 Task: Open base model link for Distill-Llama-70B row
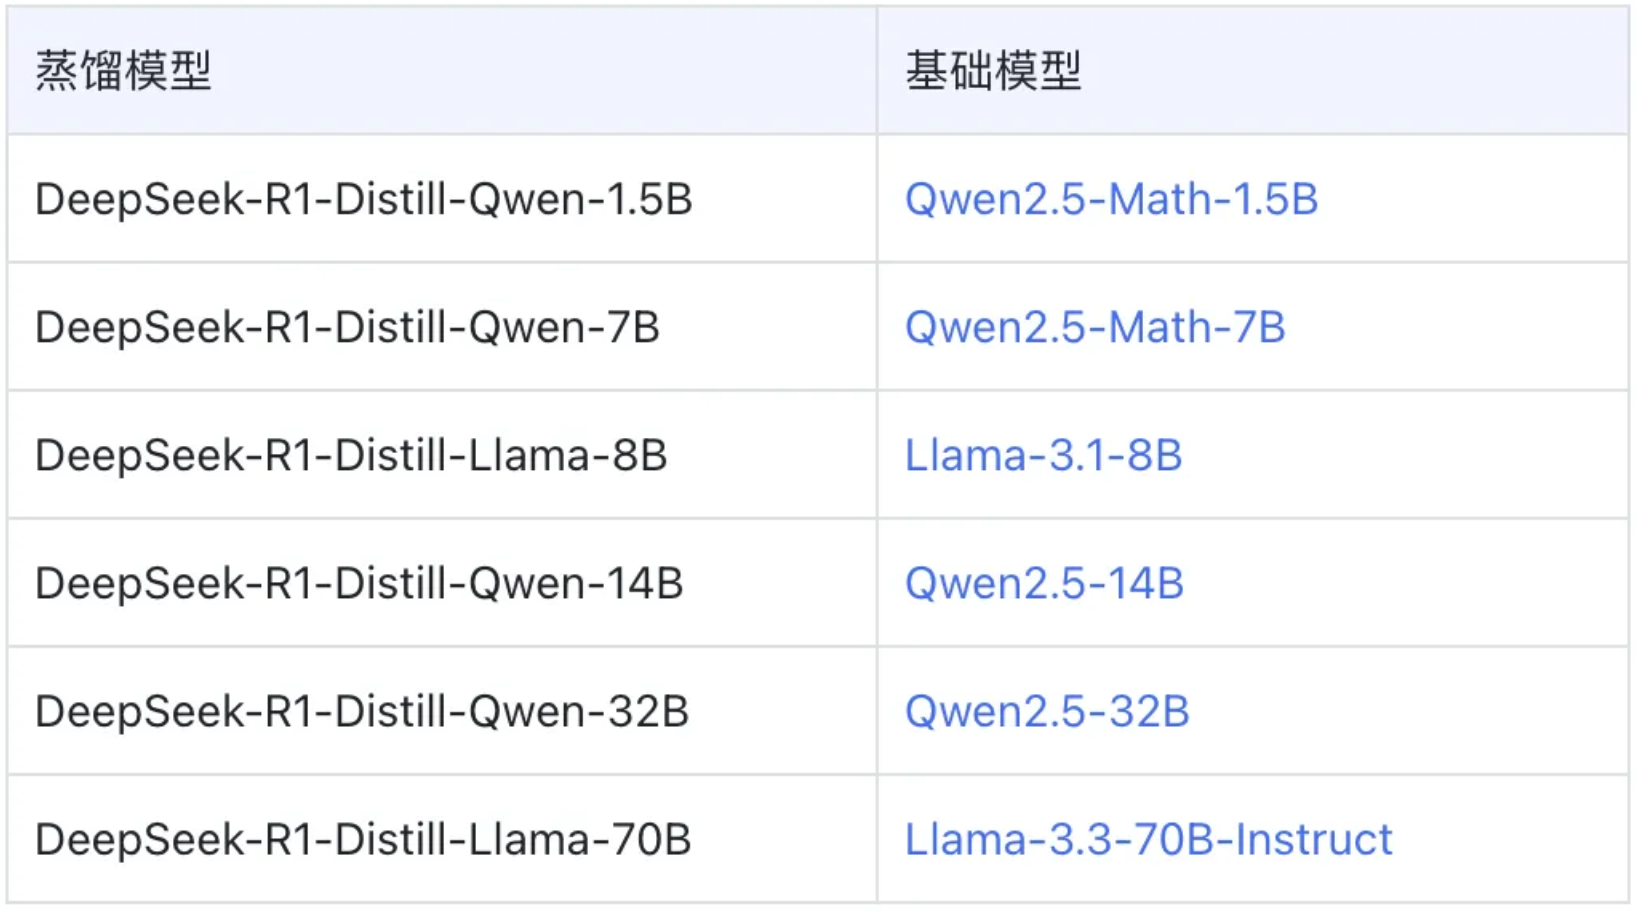[1147, 839]
